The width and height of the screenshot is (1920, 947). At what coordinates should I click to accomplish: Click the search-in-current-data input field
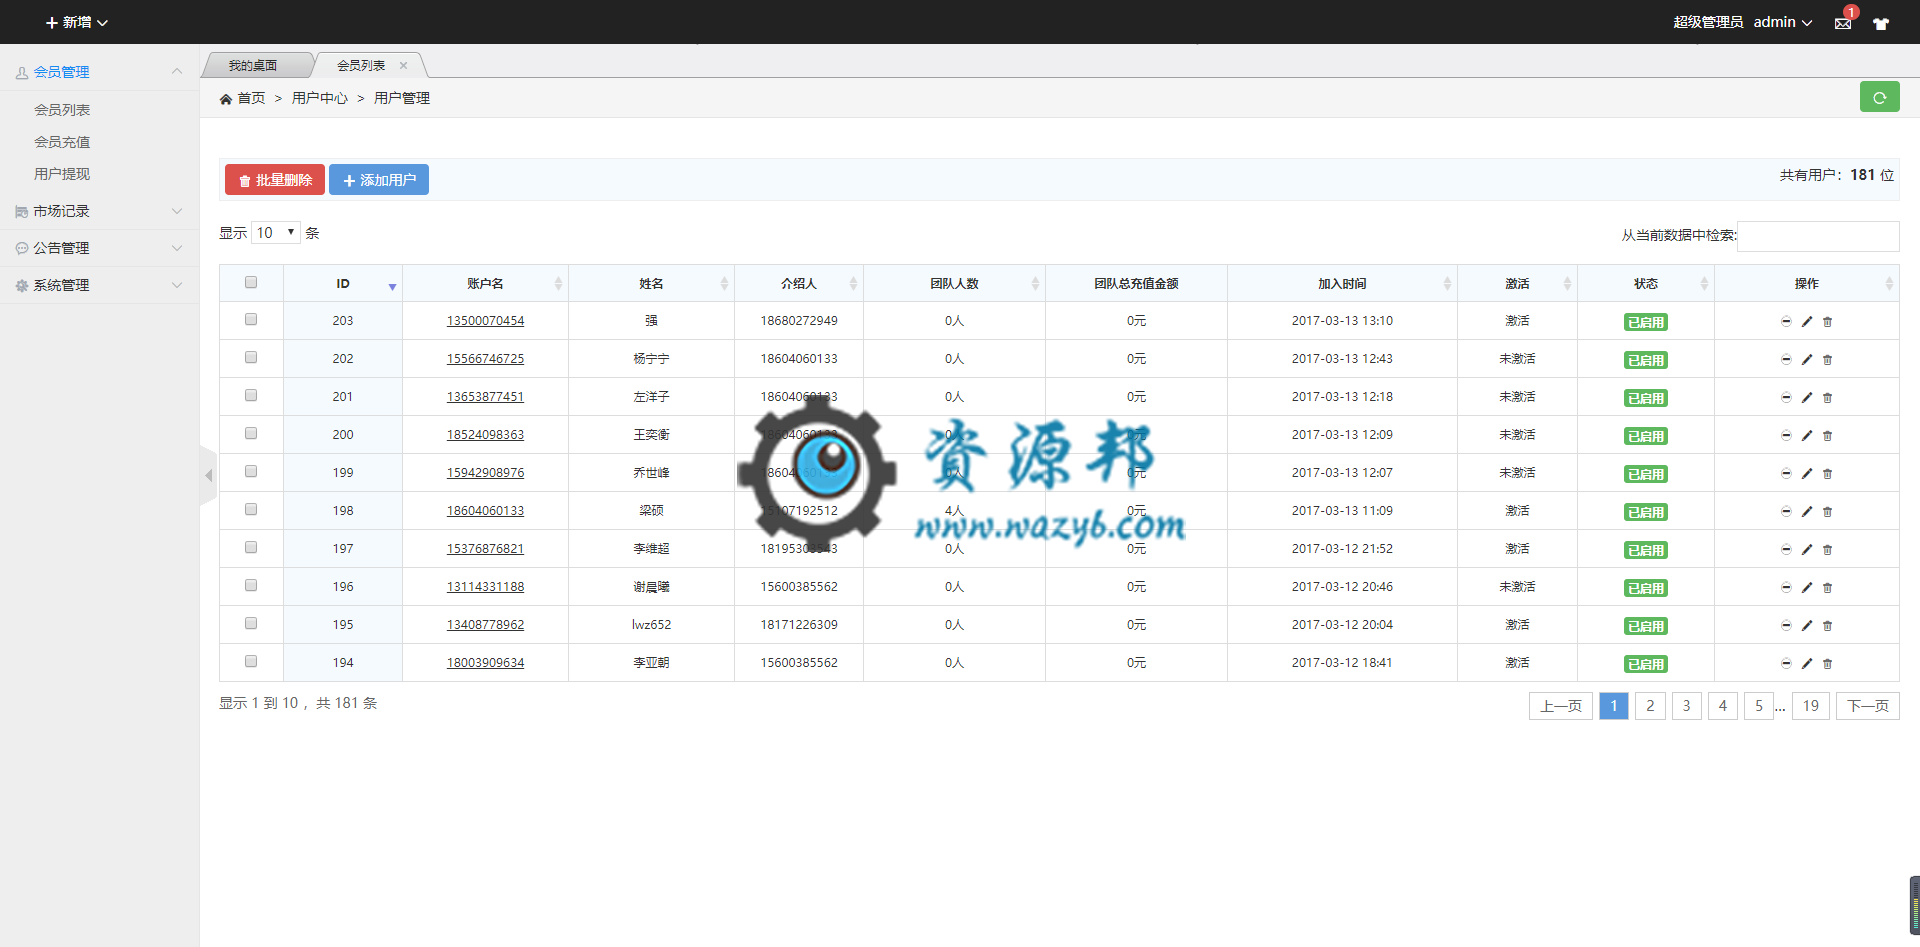click(x=1818, y=236)
